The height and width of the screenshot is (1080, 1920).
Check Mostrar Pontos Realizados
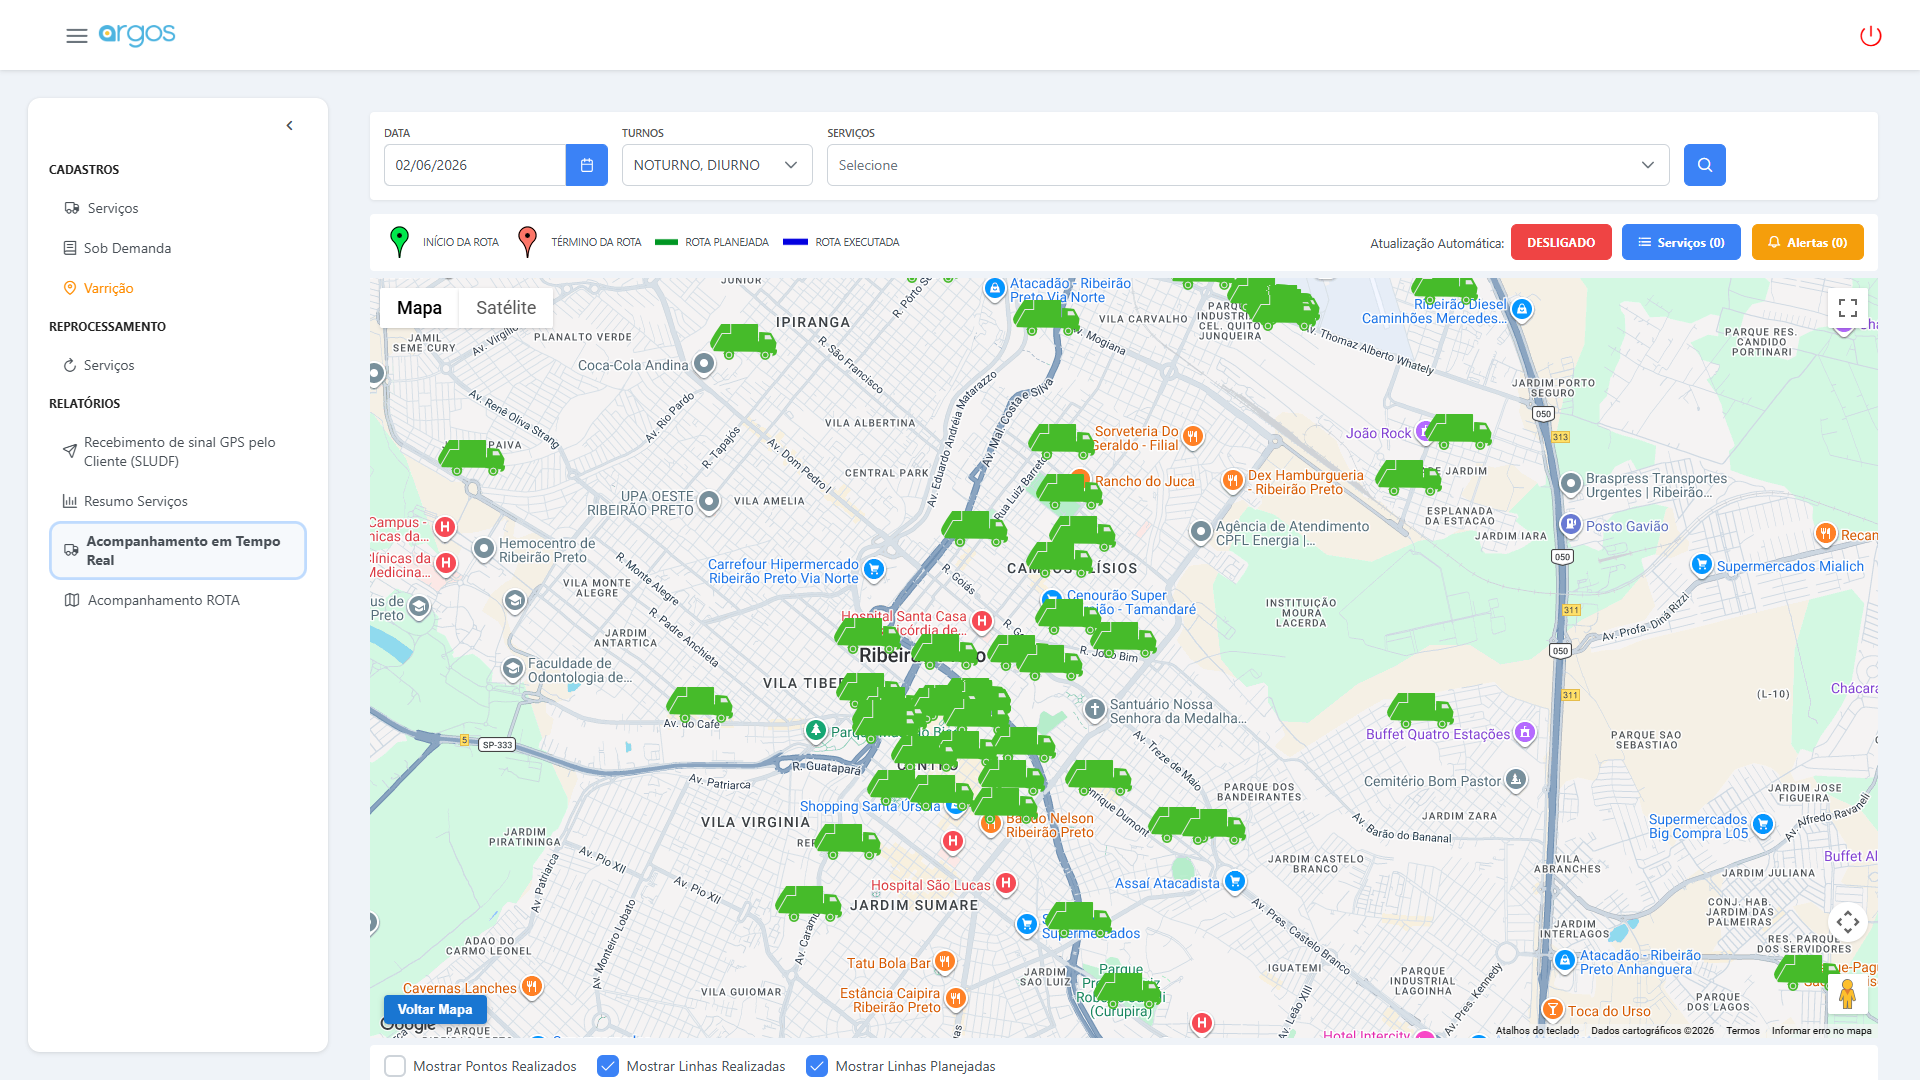[395, 1066]
